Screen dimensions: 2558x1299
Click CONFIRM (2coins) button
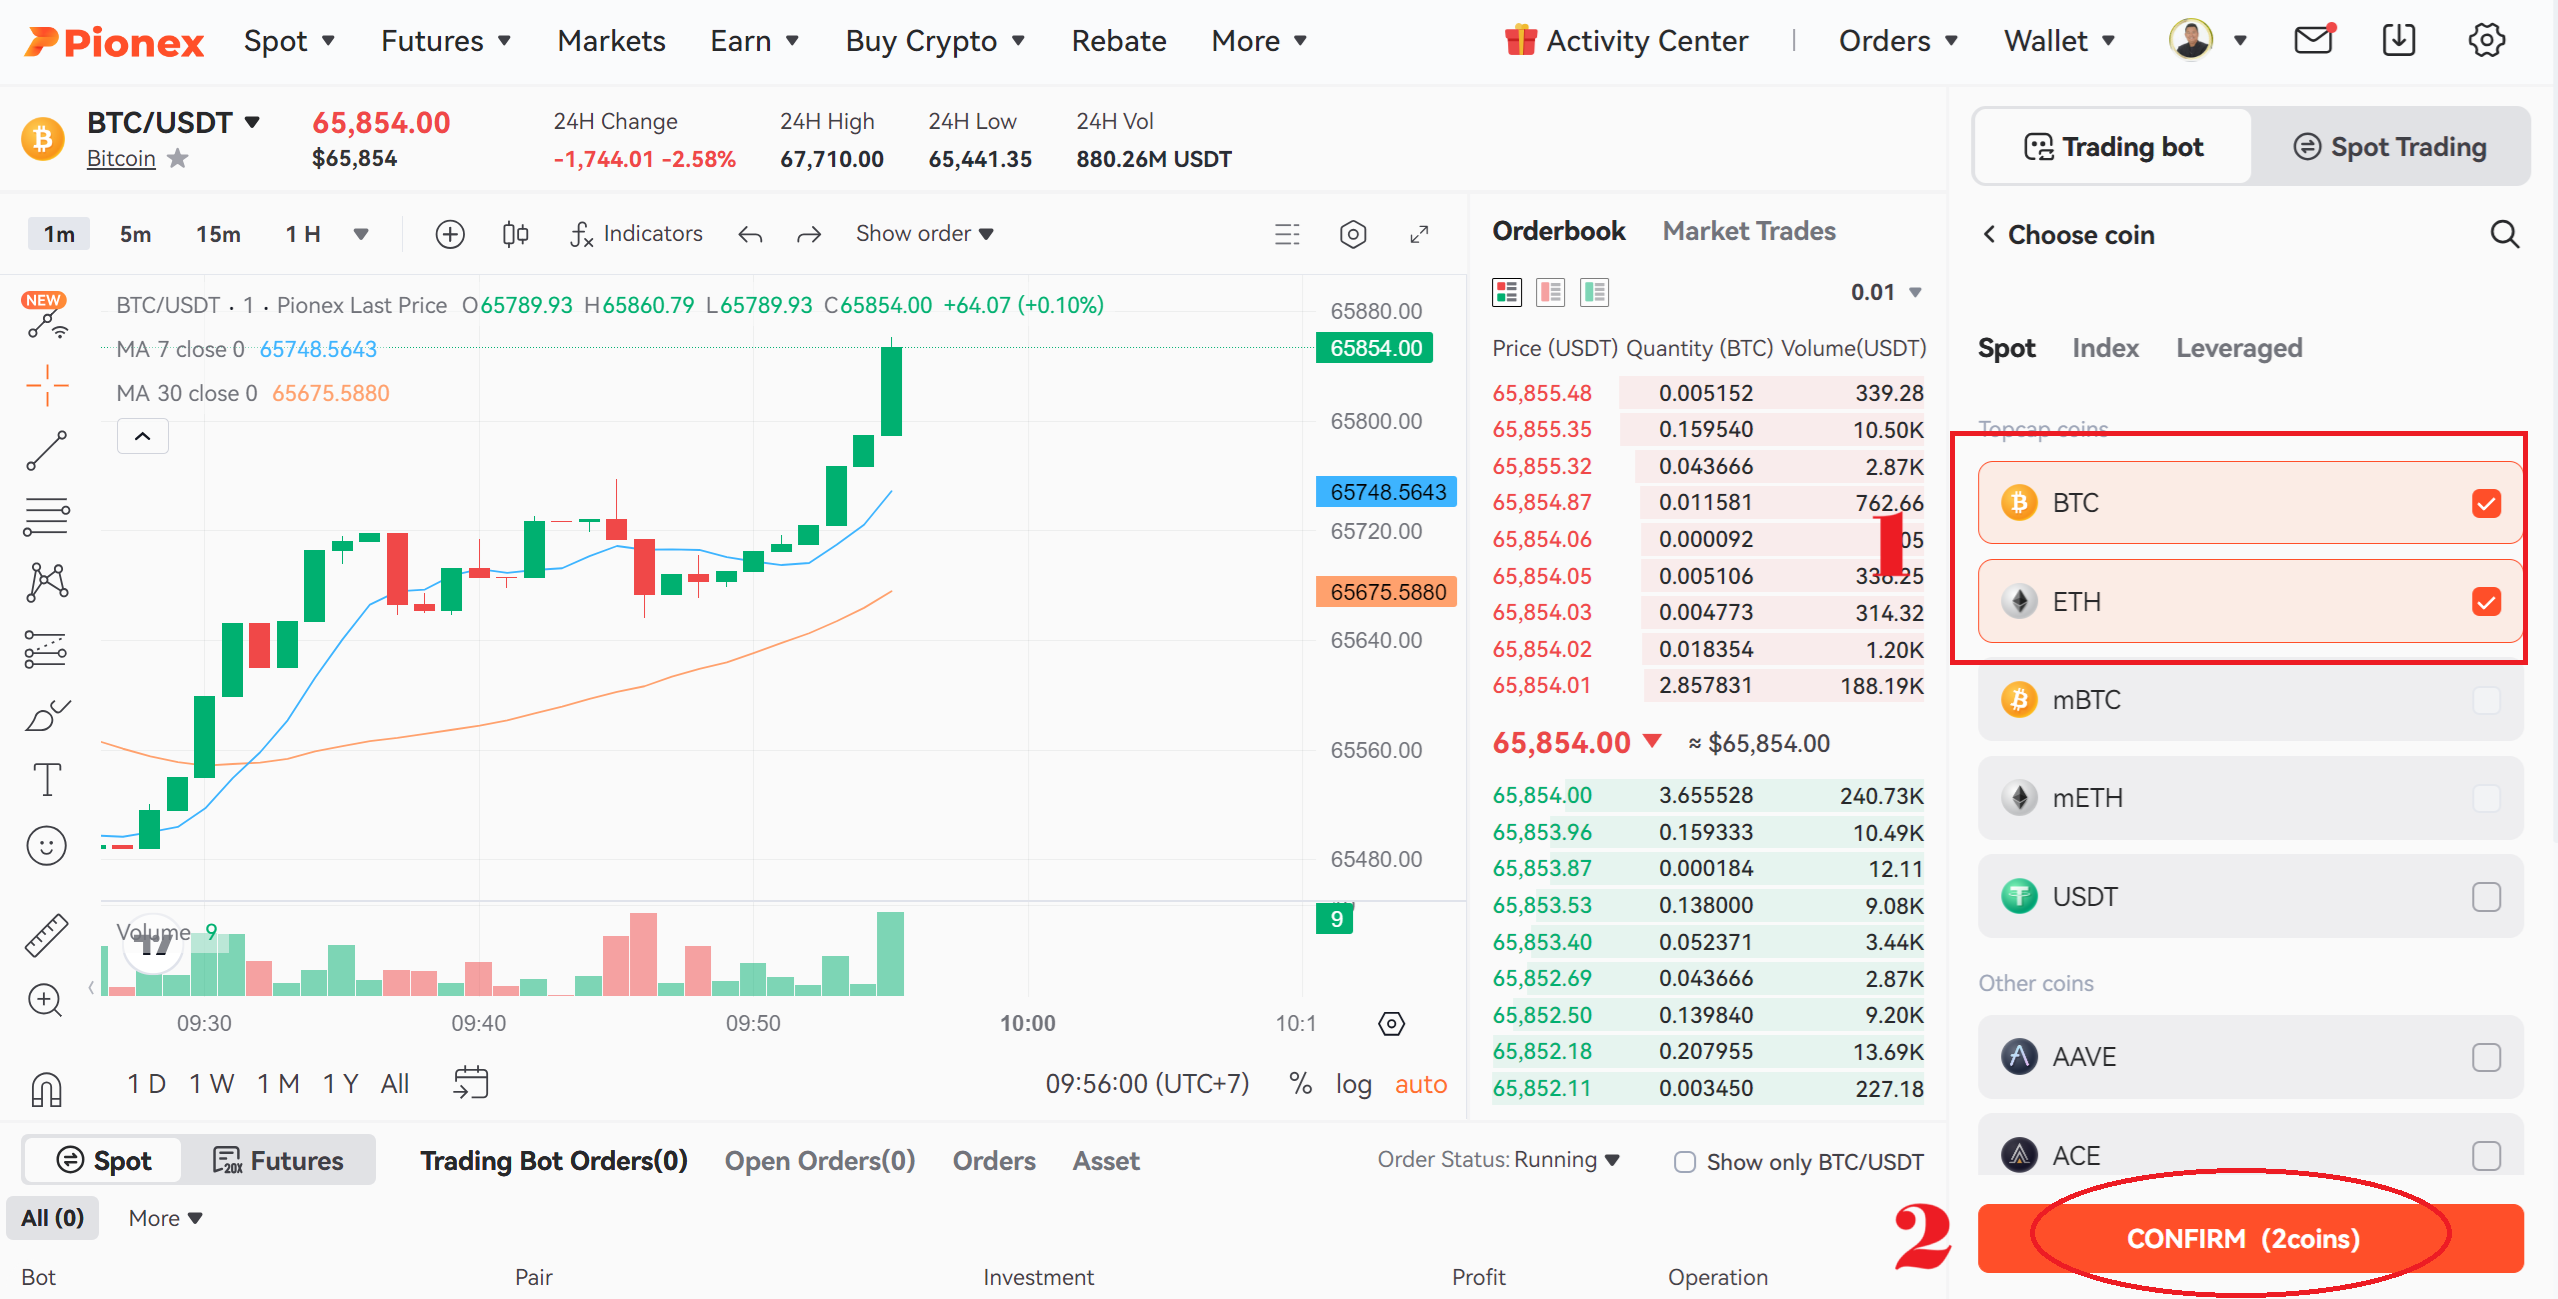pos(2250,1239)
